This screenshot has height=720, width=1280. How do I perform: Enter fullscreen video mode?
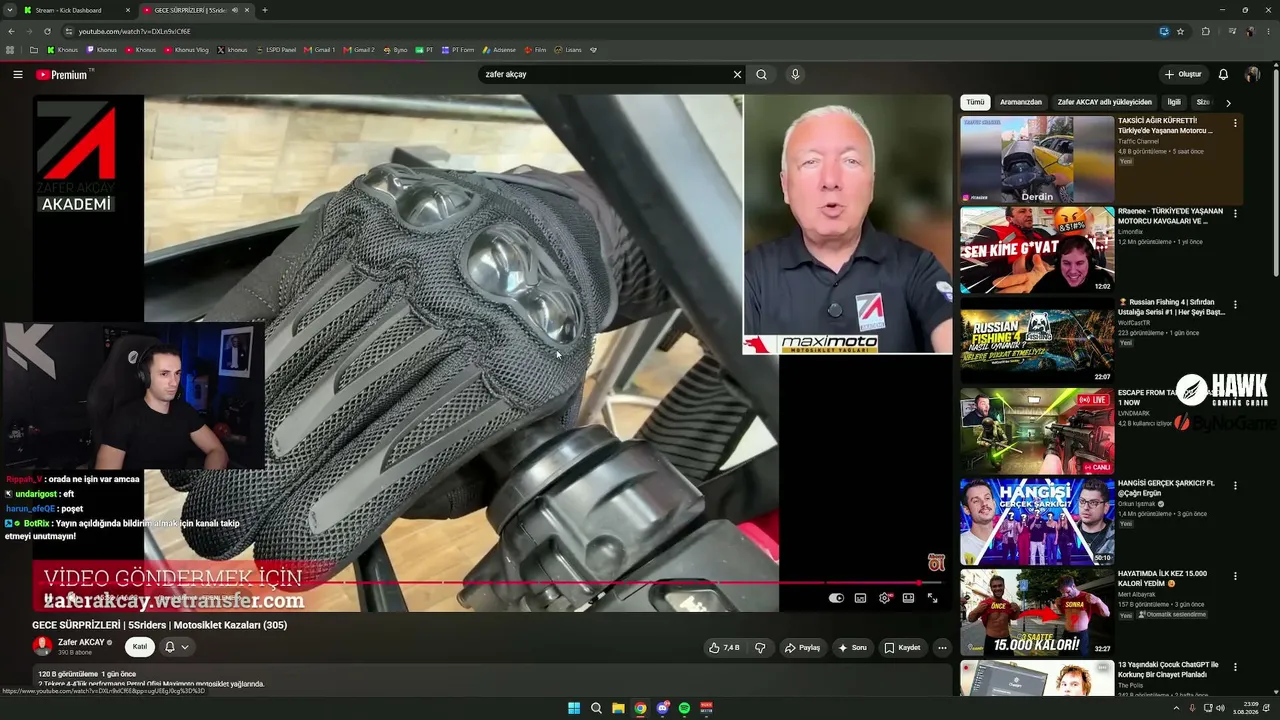tap(932, 598)
